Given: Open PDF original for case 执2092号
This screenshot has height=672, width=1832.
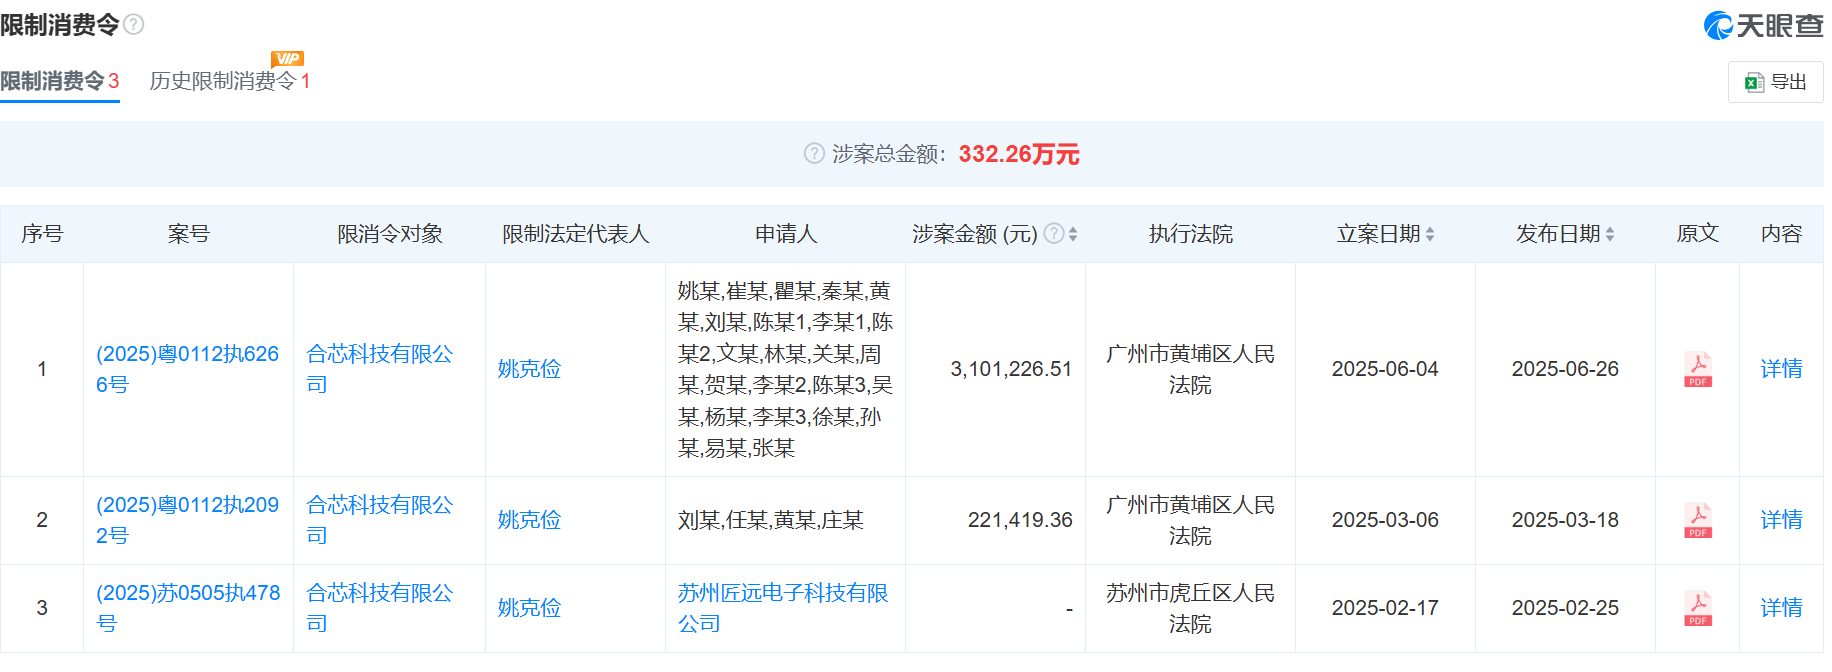Looking at the screenshot, I should tap(1697, 520).
